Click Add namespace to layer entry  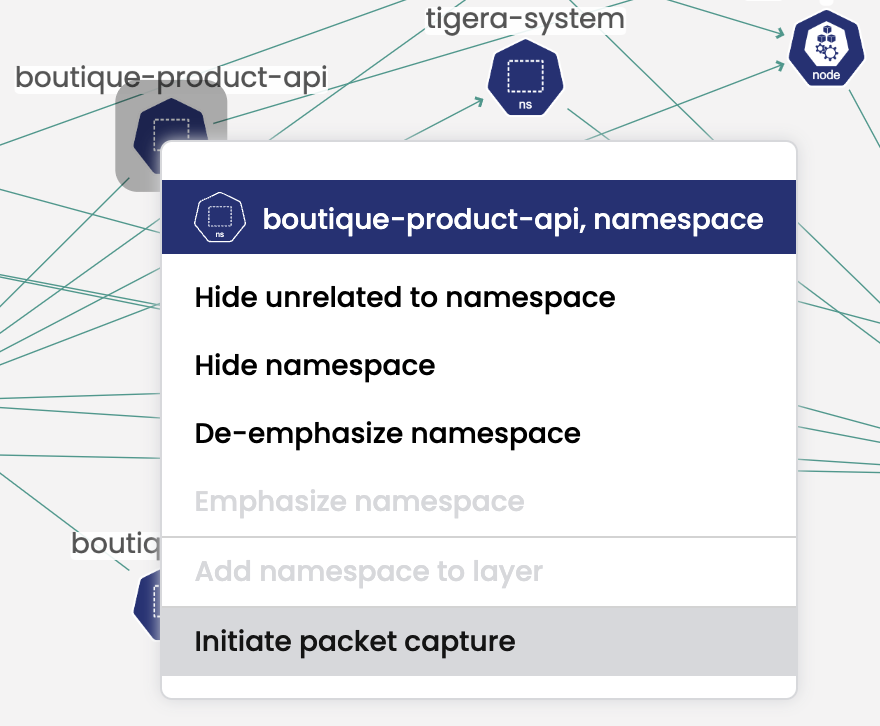click(479, 572)
